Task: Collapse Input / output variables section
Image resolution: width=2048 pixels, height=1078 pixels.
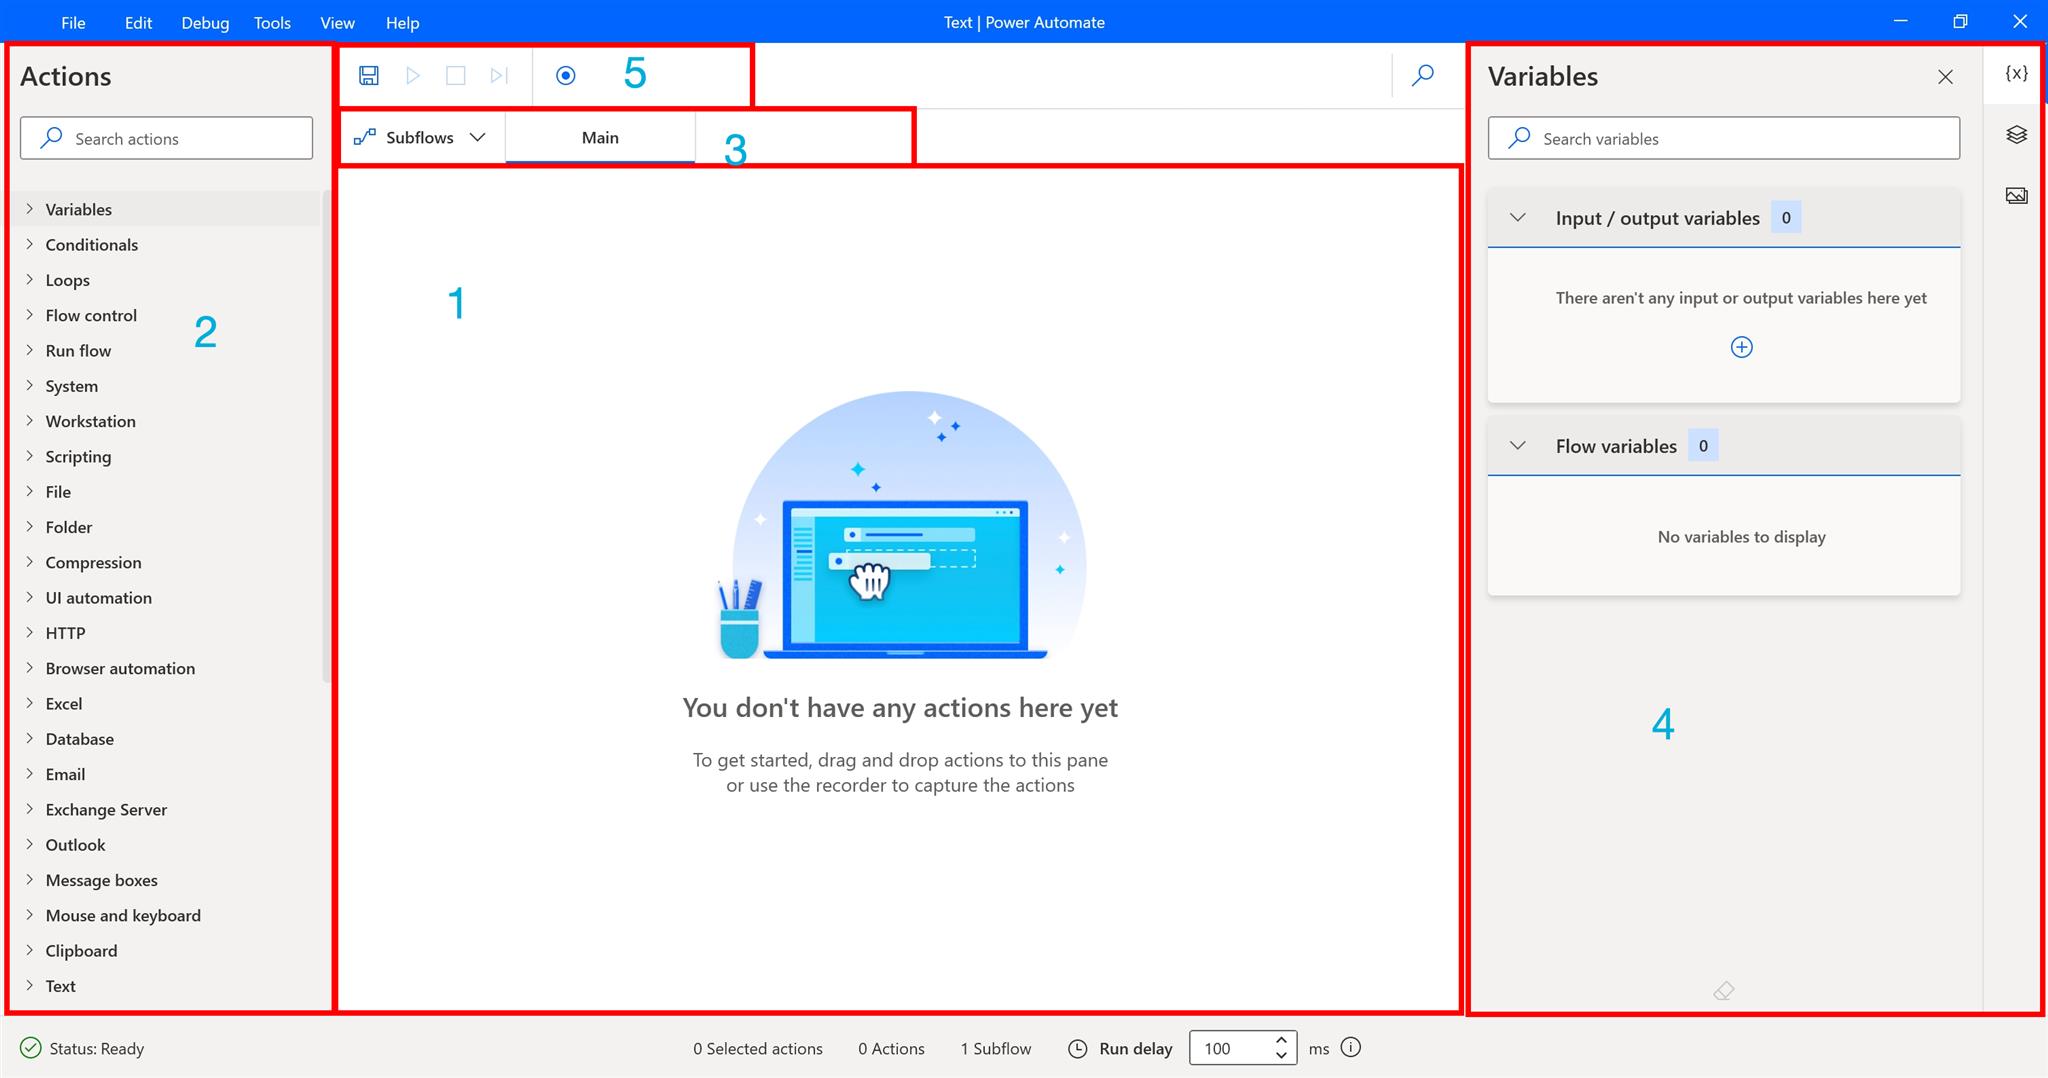Action: pyautogui.click(x=1517, y=218)
